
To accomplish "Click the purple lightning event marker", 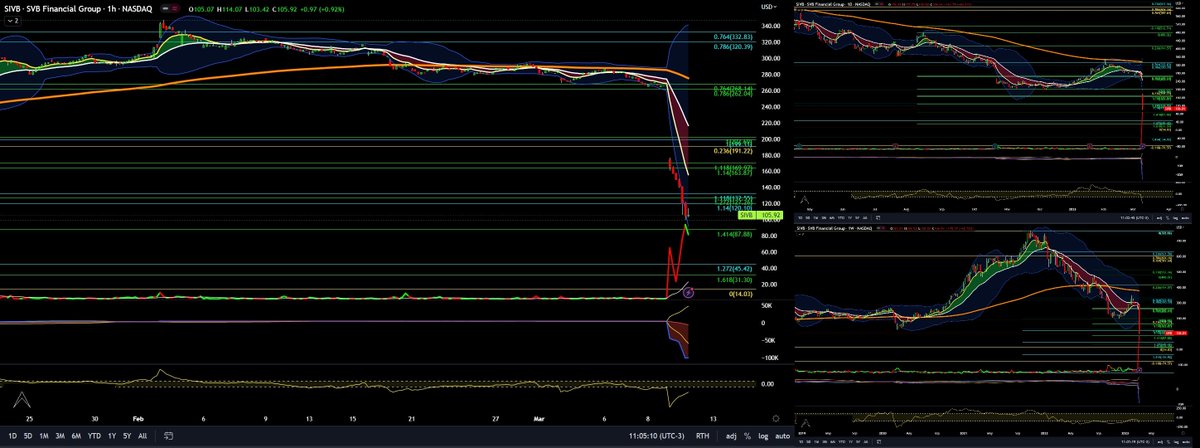I will (688, 293).
